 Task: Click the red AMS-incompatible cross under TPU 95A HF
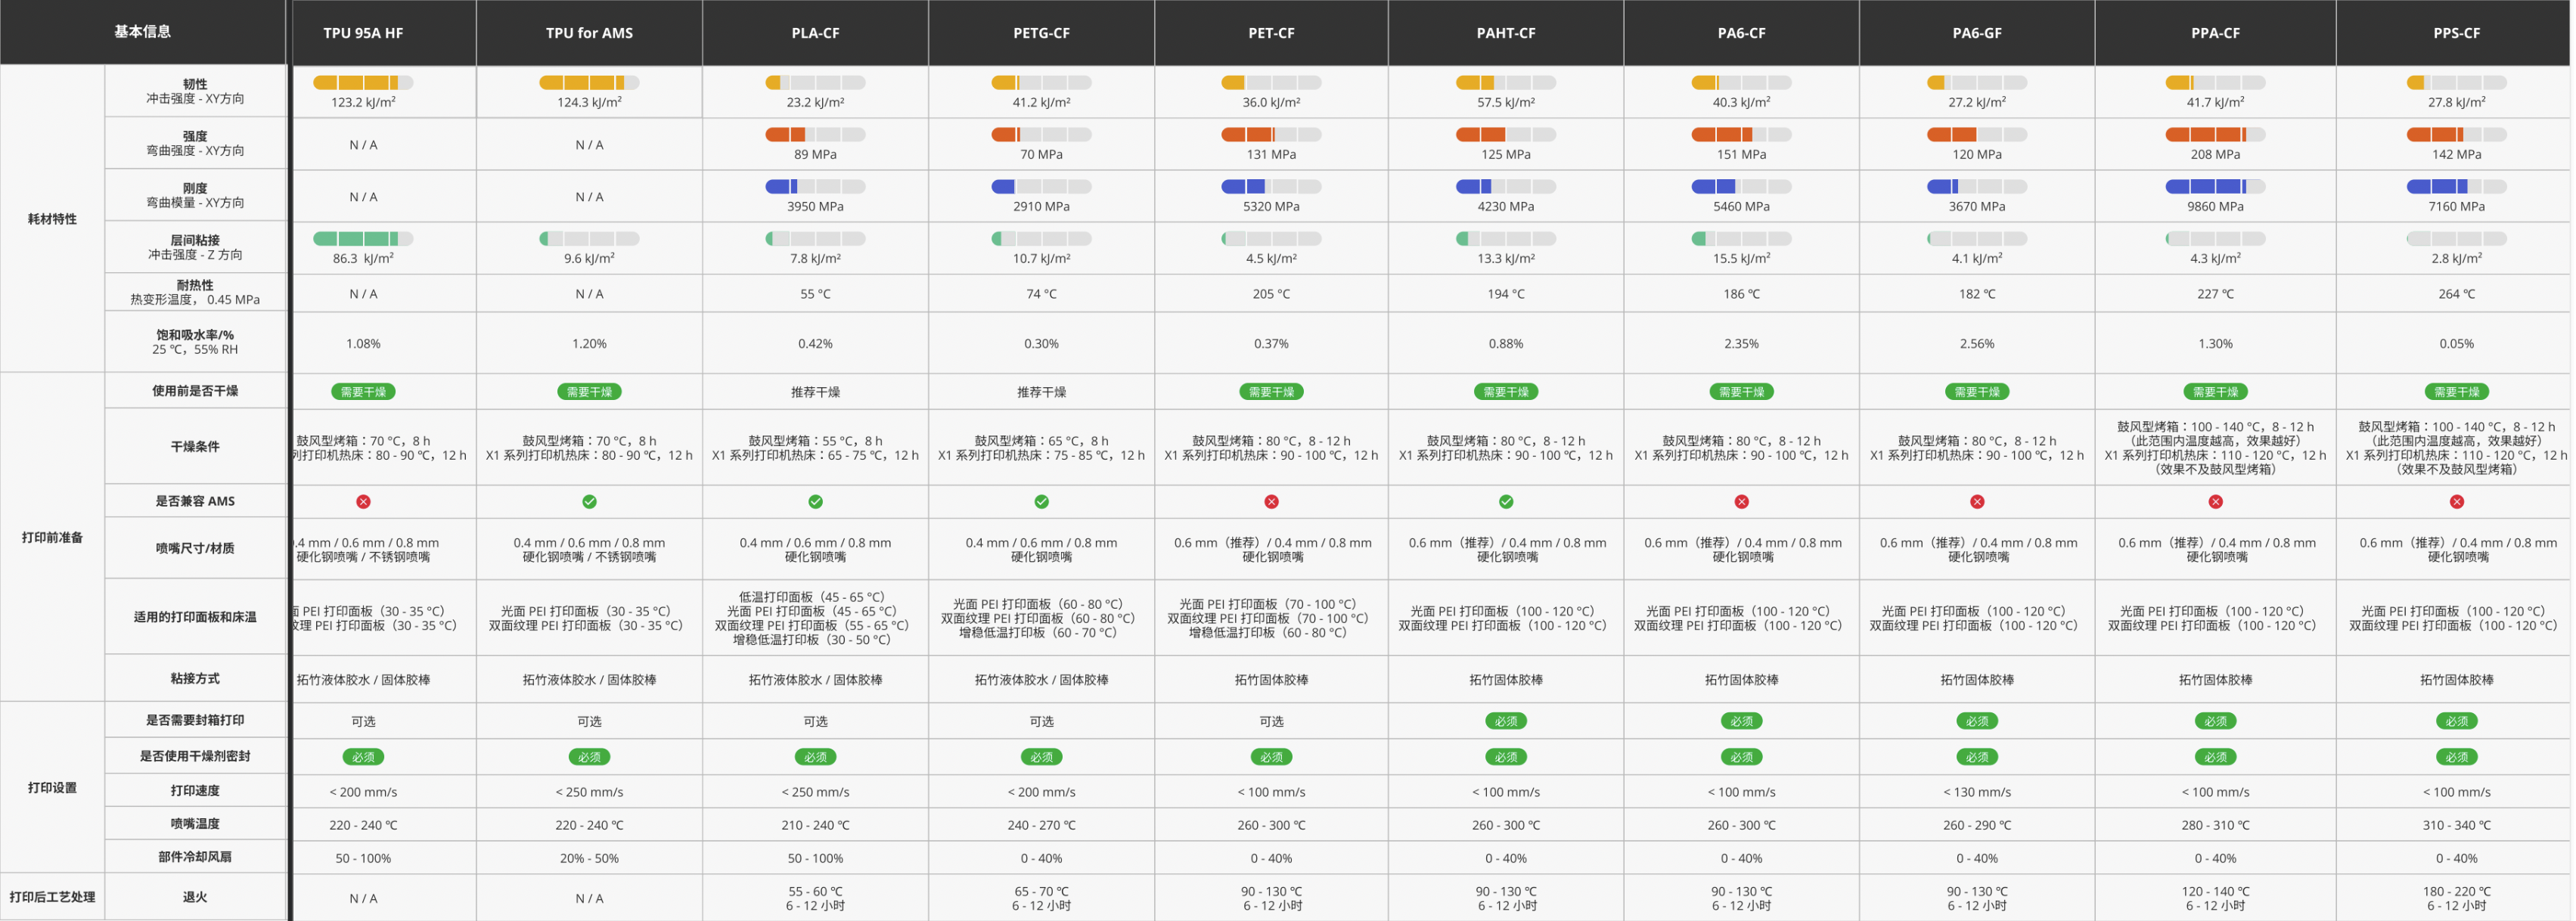(363, 501)
